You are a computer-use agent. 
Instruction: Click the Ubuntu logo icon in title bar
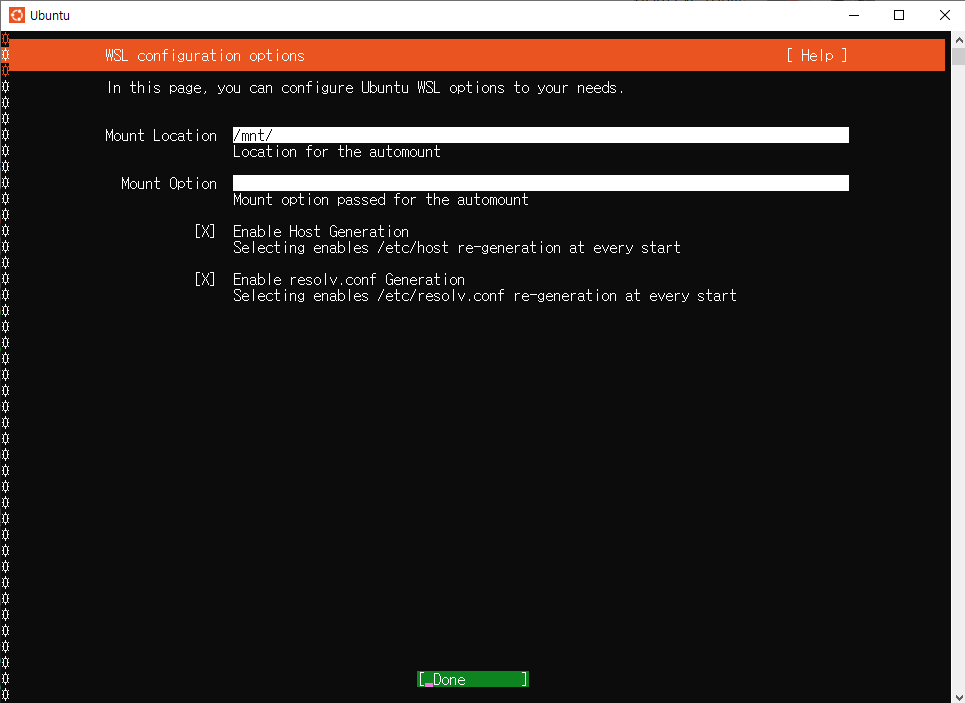(17, 15)
